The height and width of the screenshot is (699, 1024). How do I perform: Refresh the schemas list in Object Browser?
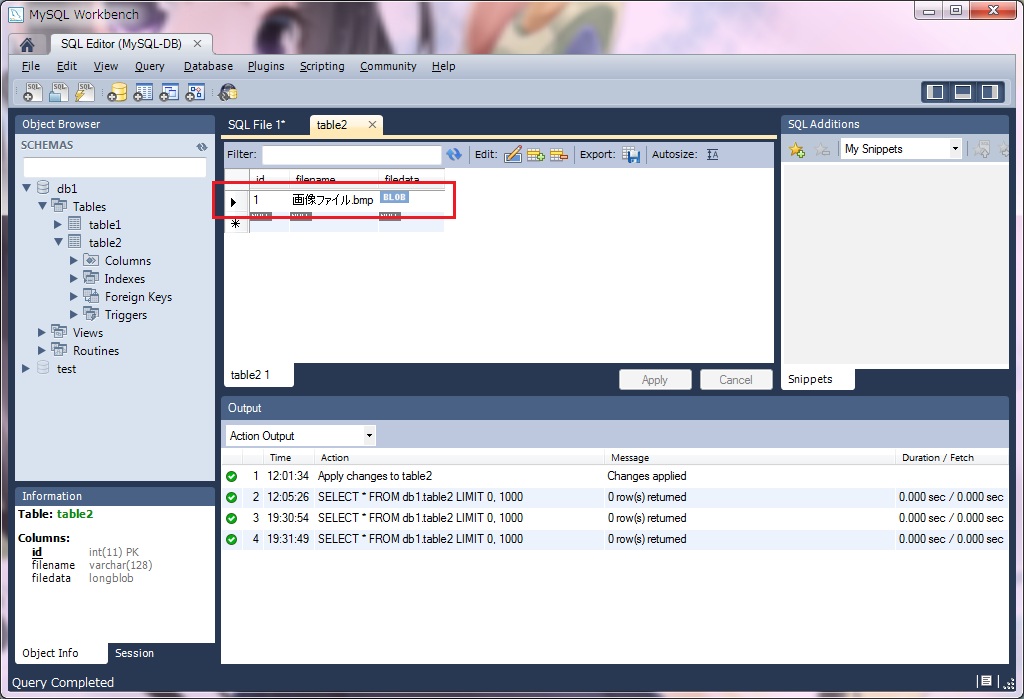click(202, 146)
